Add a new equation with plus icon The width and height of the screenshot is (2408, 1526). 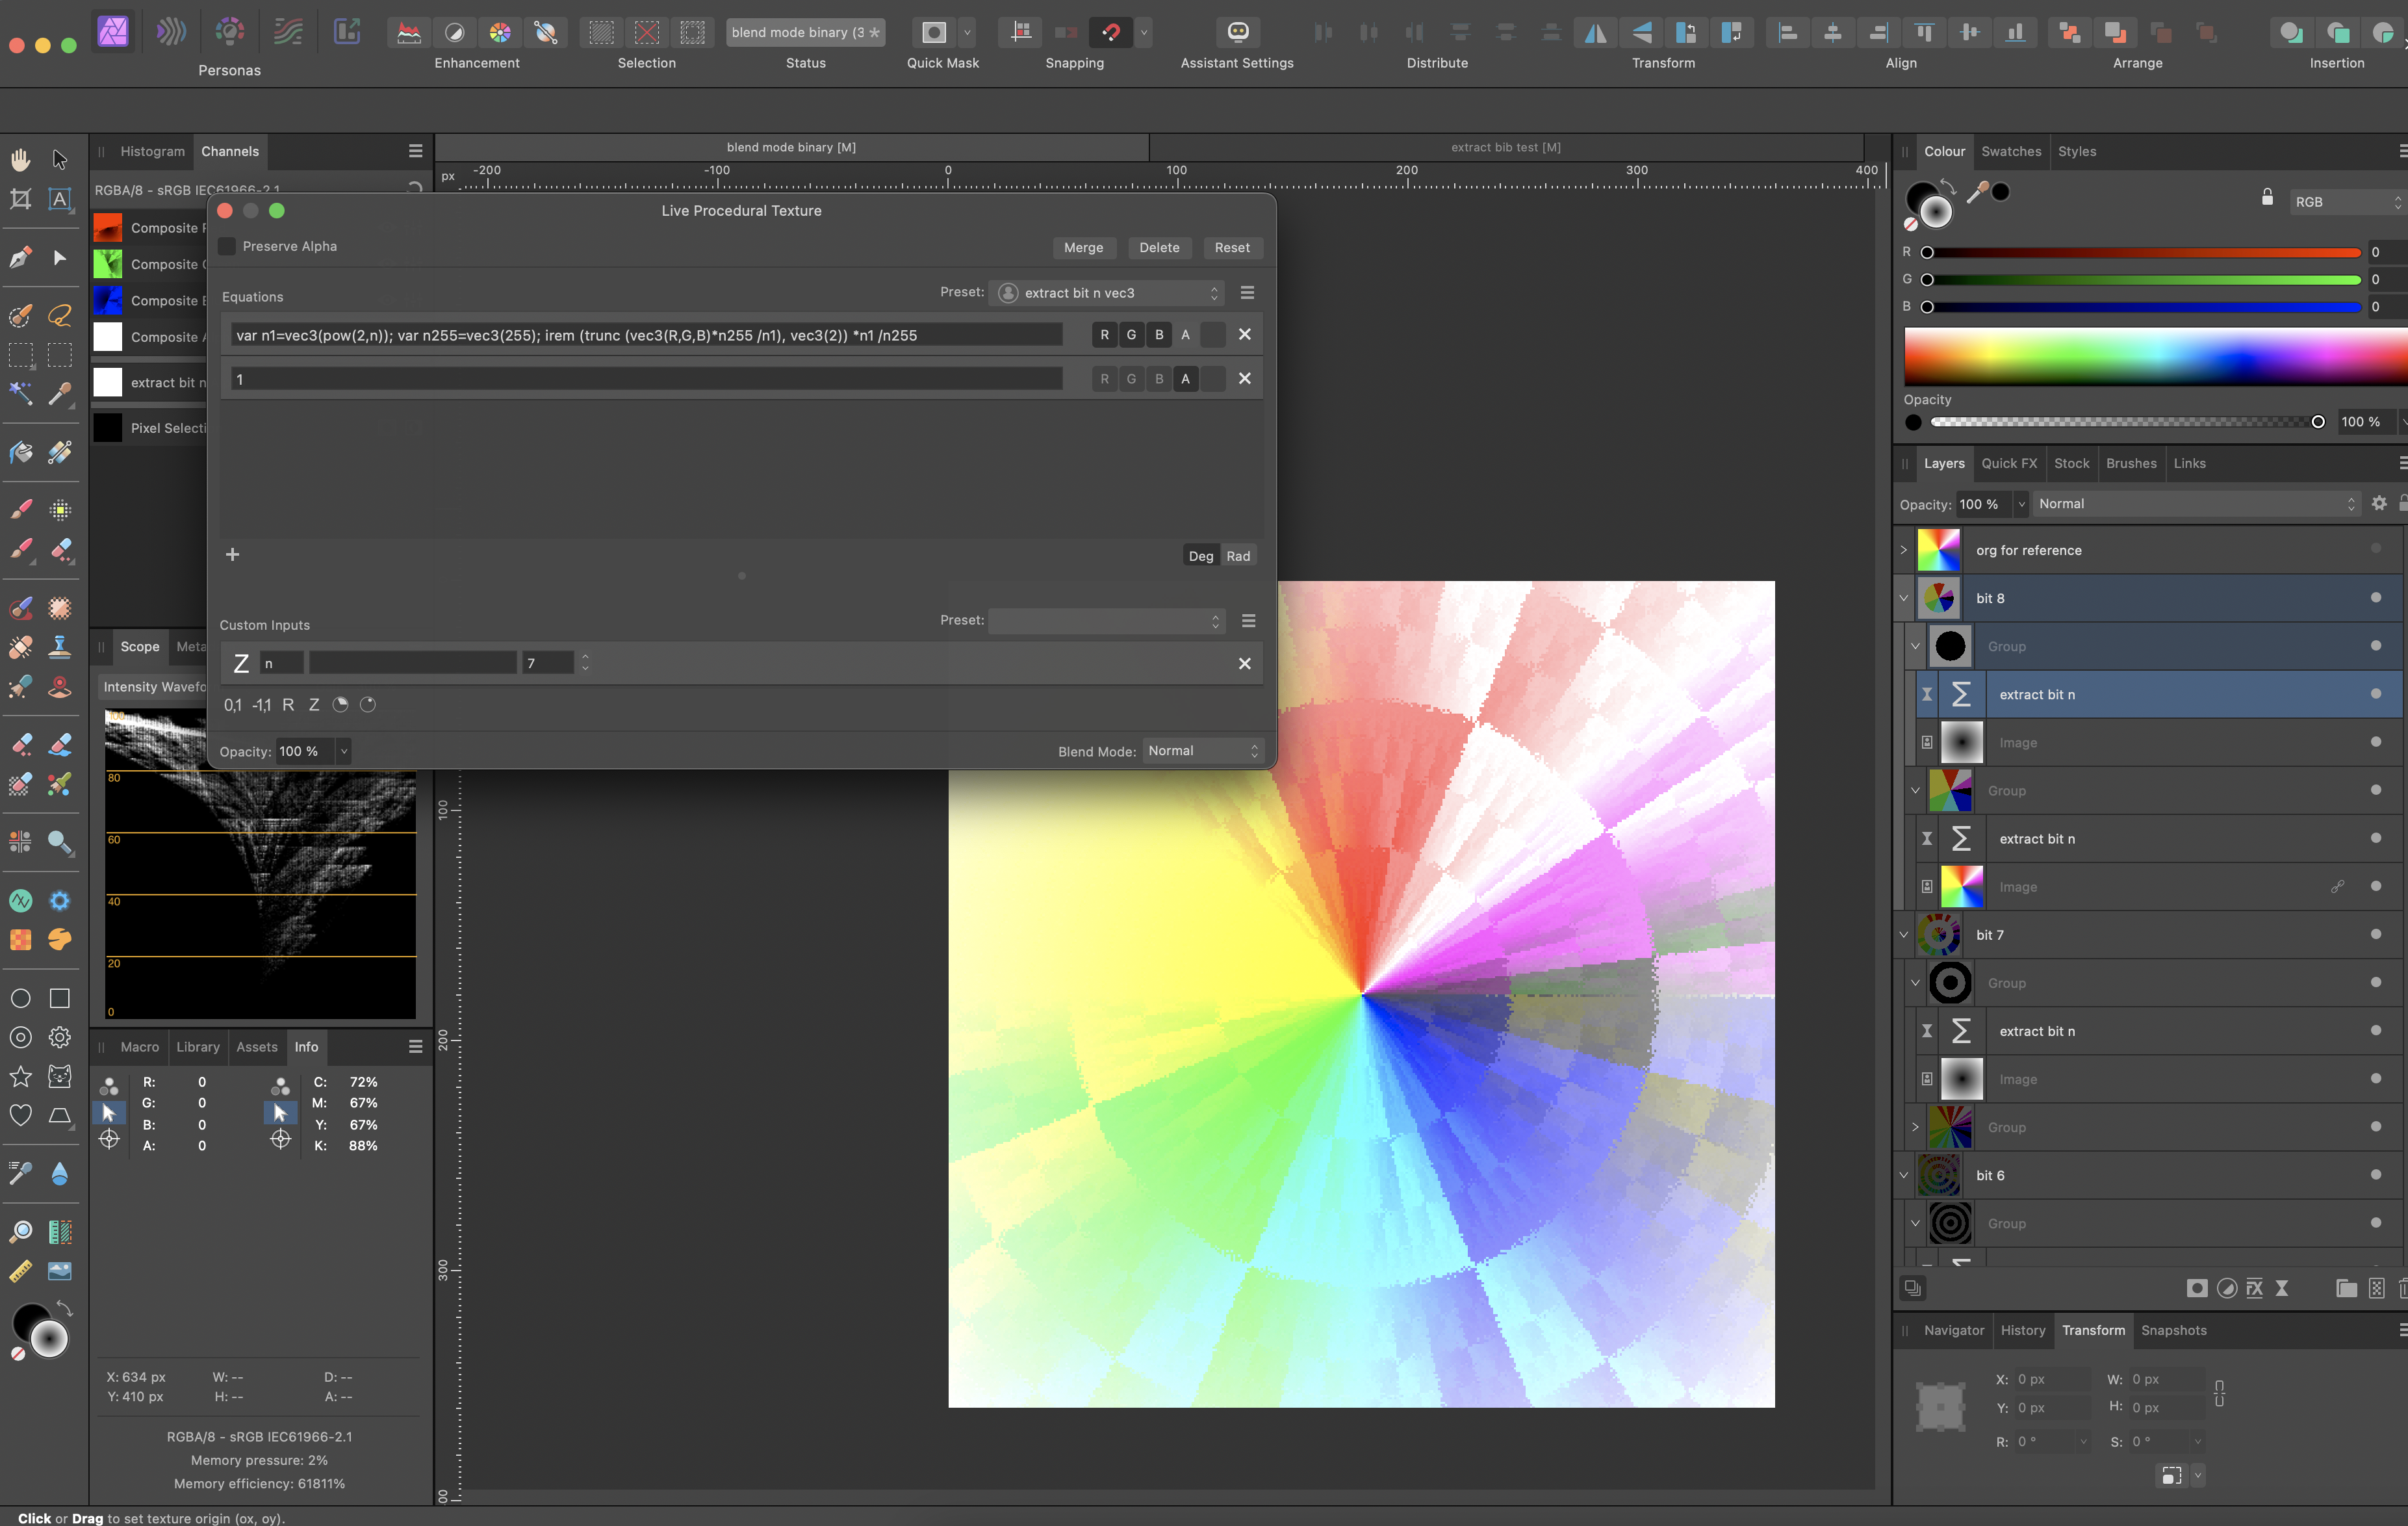(232, 554)
